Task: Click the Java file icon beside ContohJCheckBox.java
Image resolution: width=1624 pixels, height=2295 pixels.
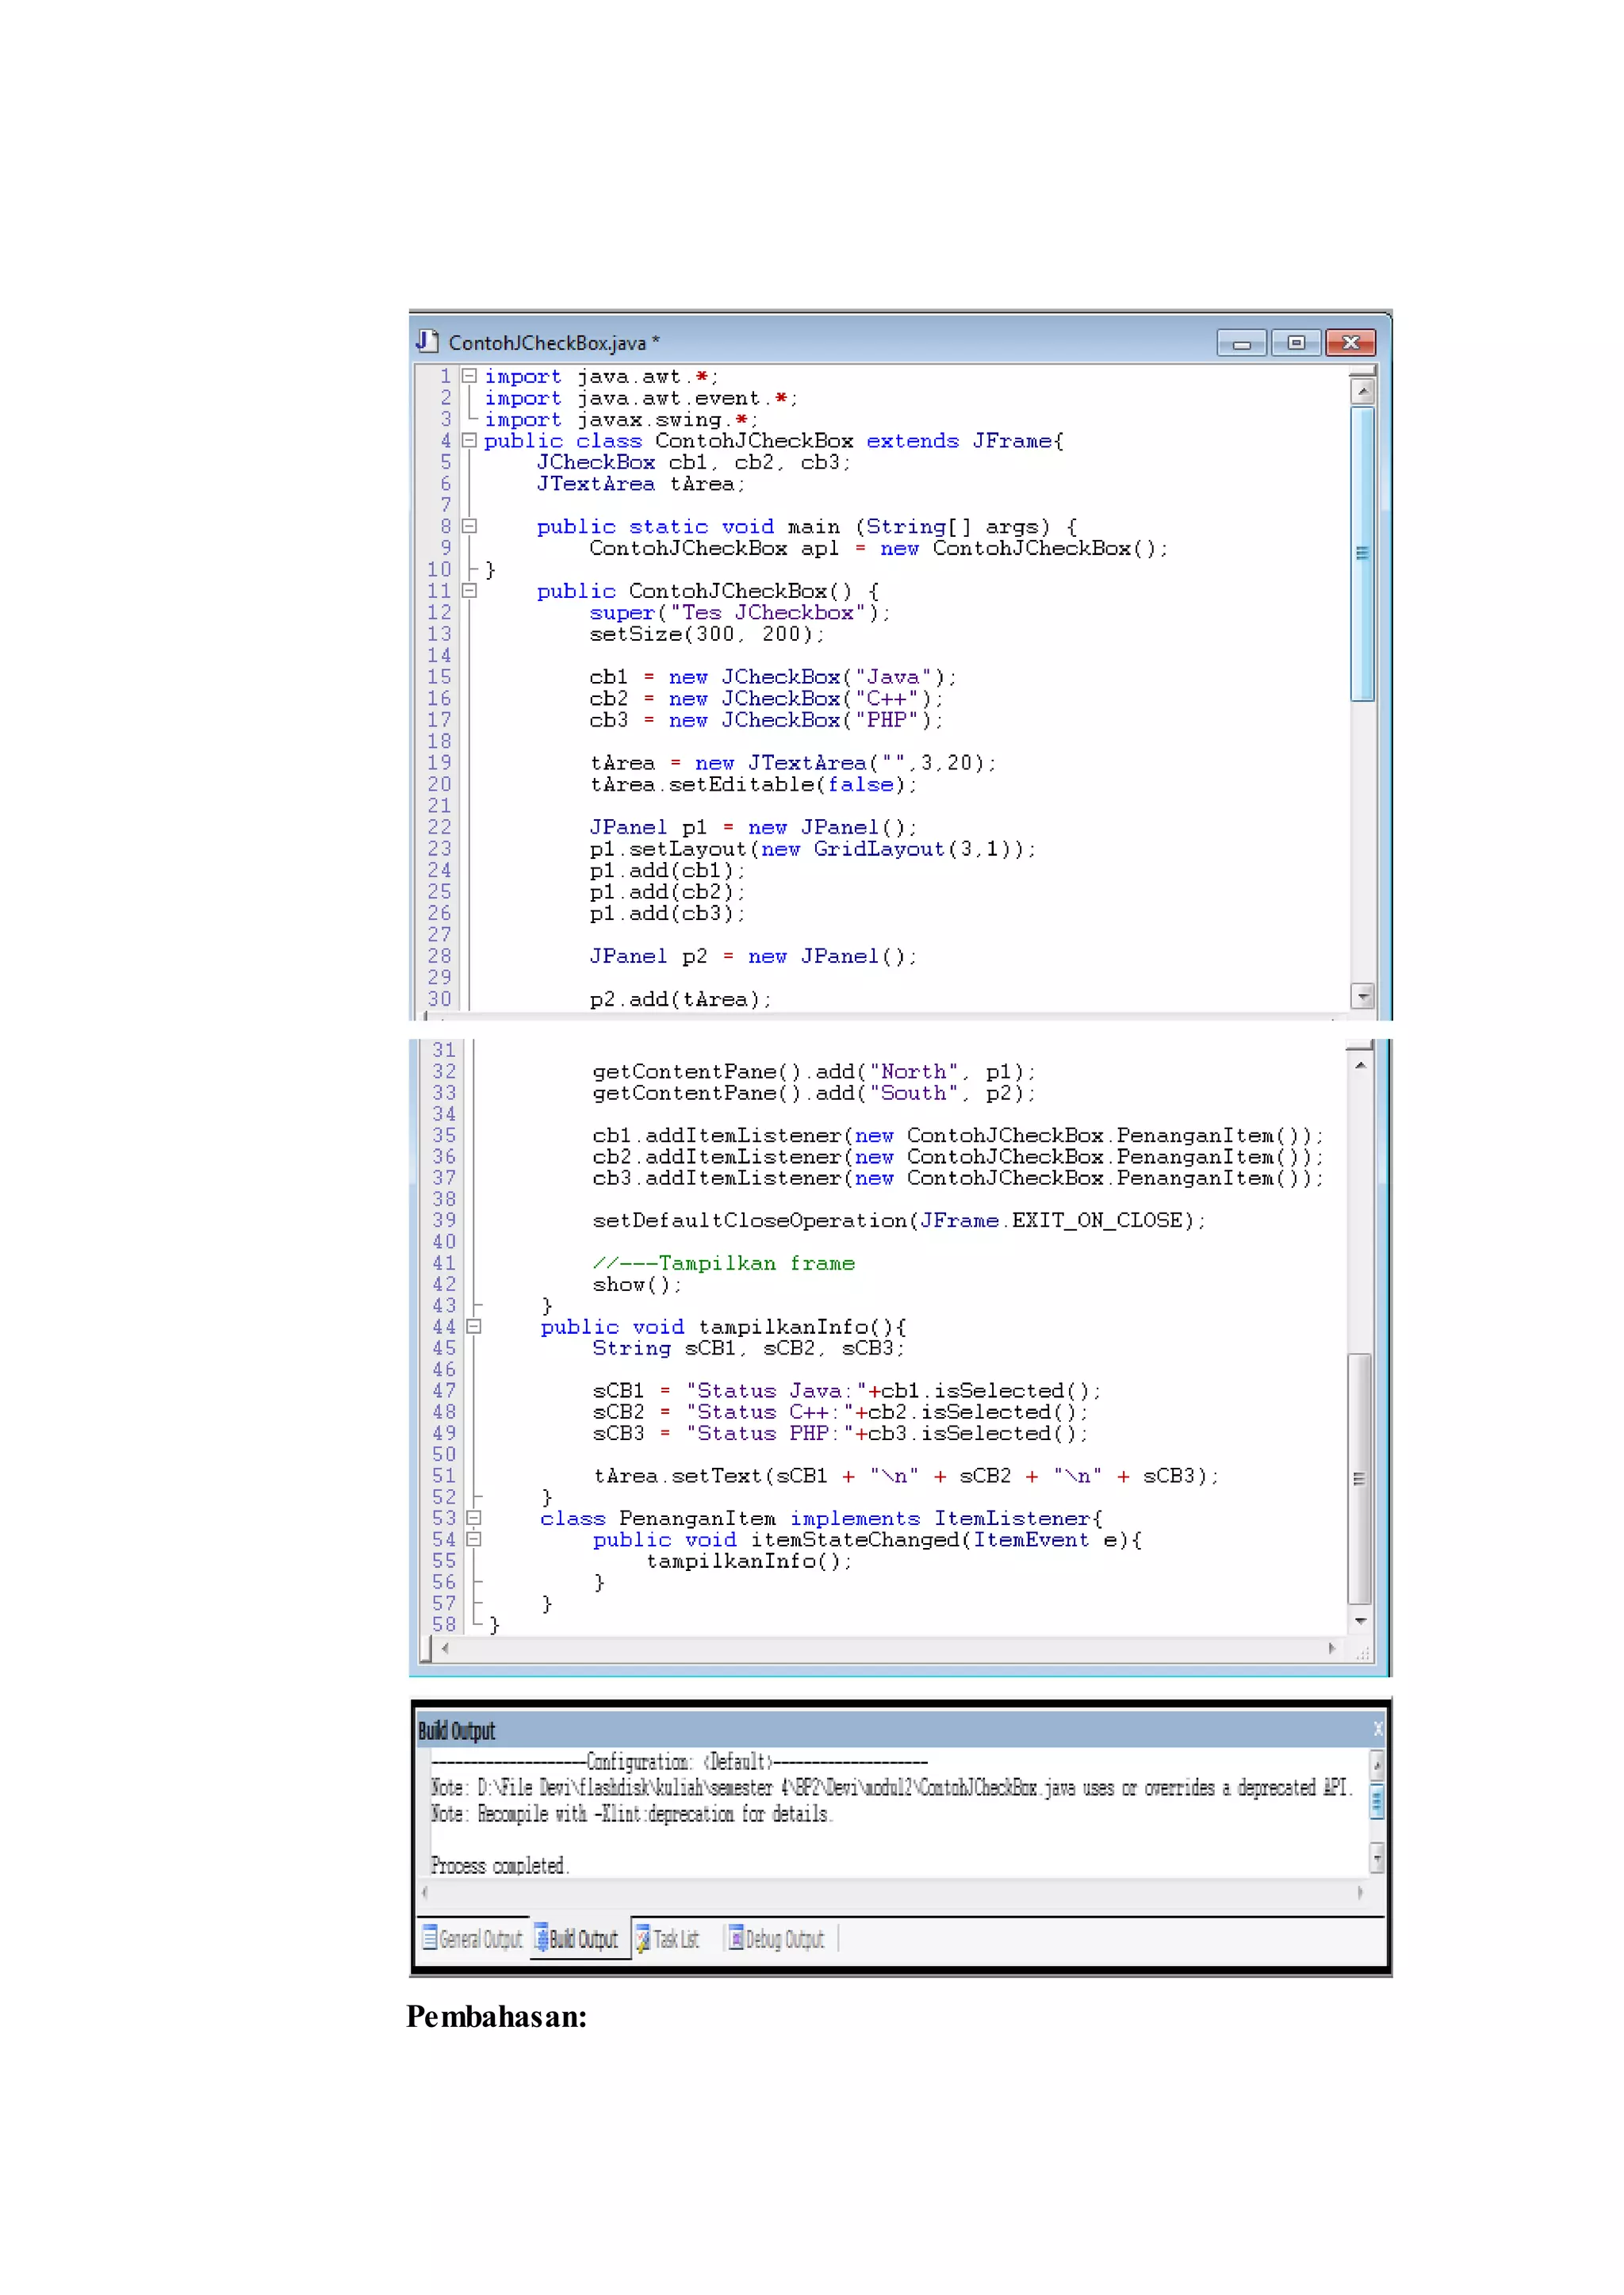Action: tap(427, 341)
